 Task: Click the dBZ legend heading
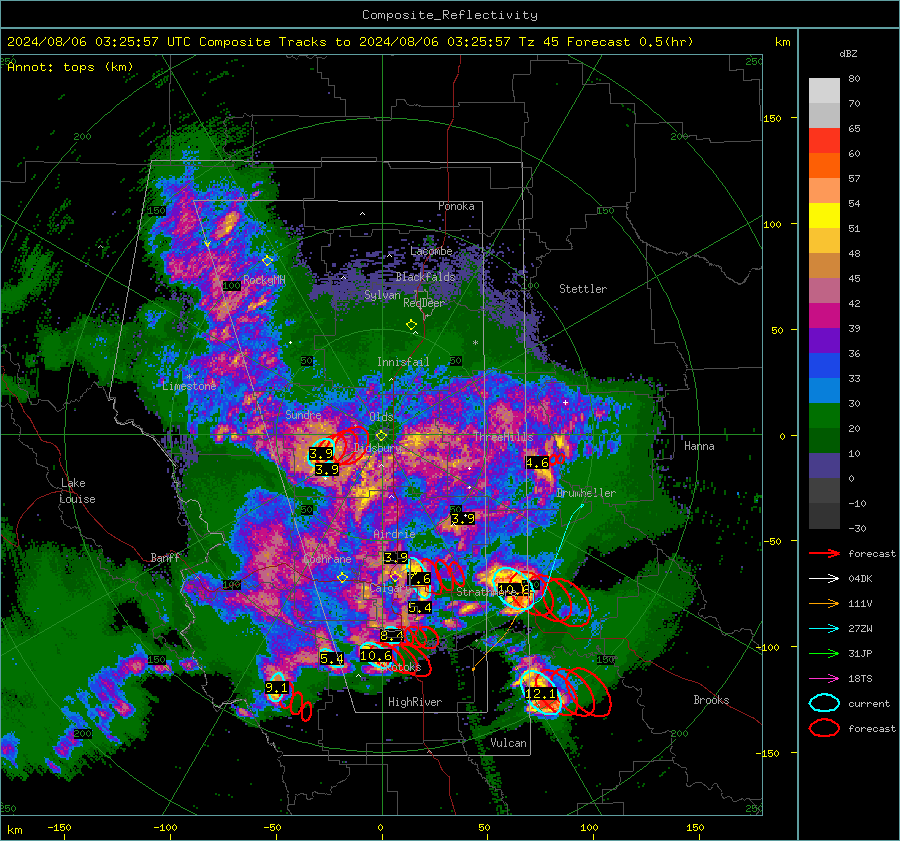pos(848,54)
